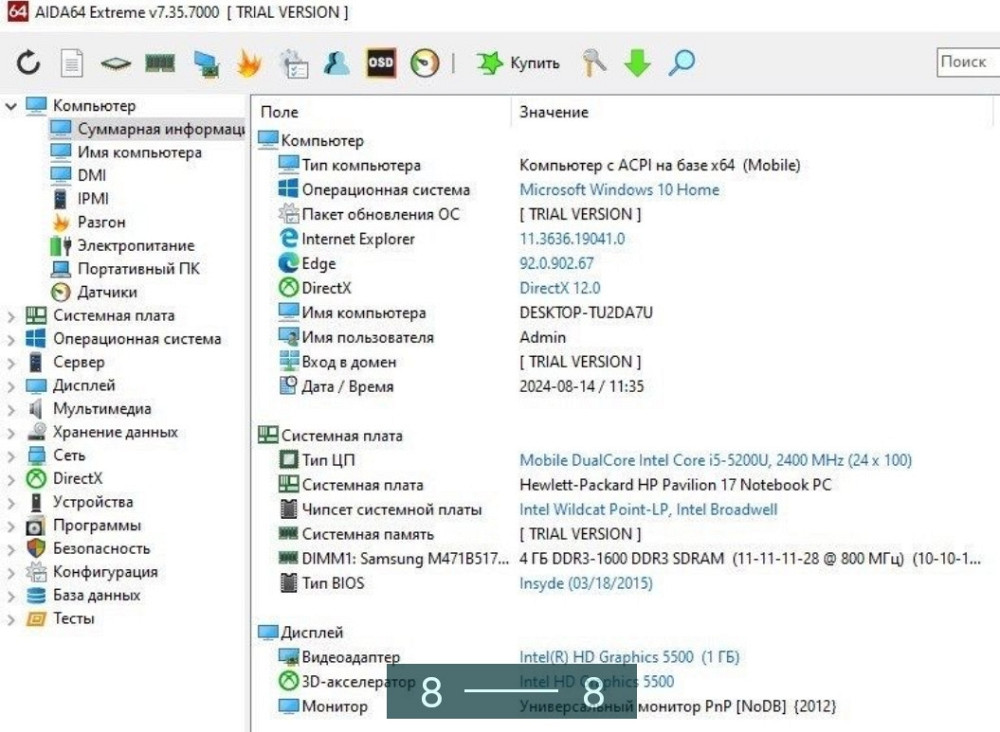
Task: Open the Microsoft Windows 10 Home link
Action: point(619,190)
